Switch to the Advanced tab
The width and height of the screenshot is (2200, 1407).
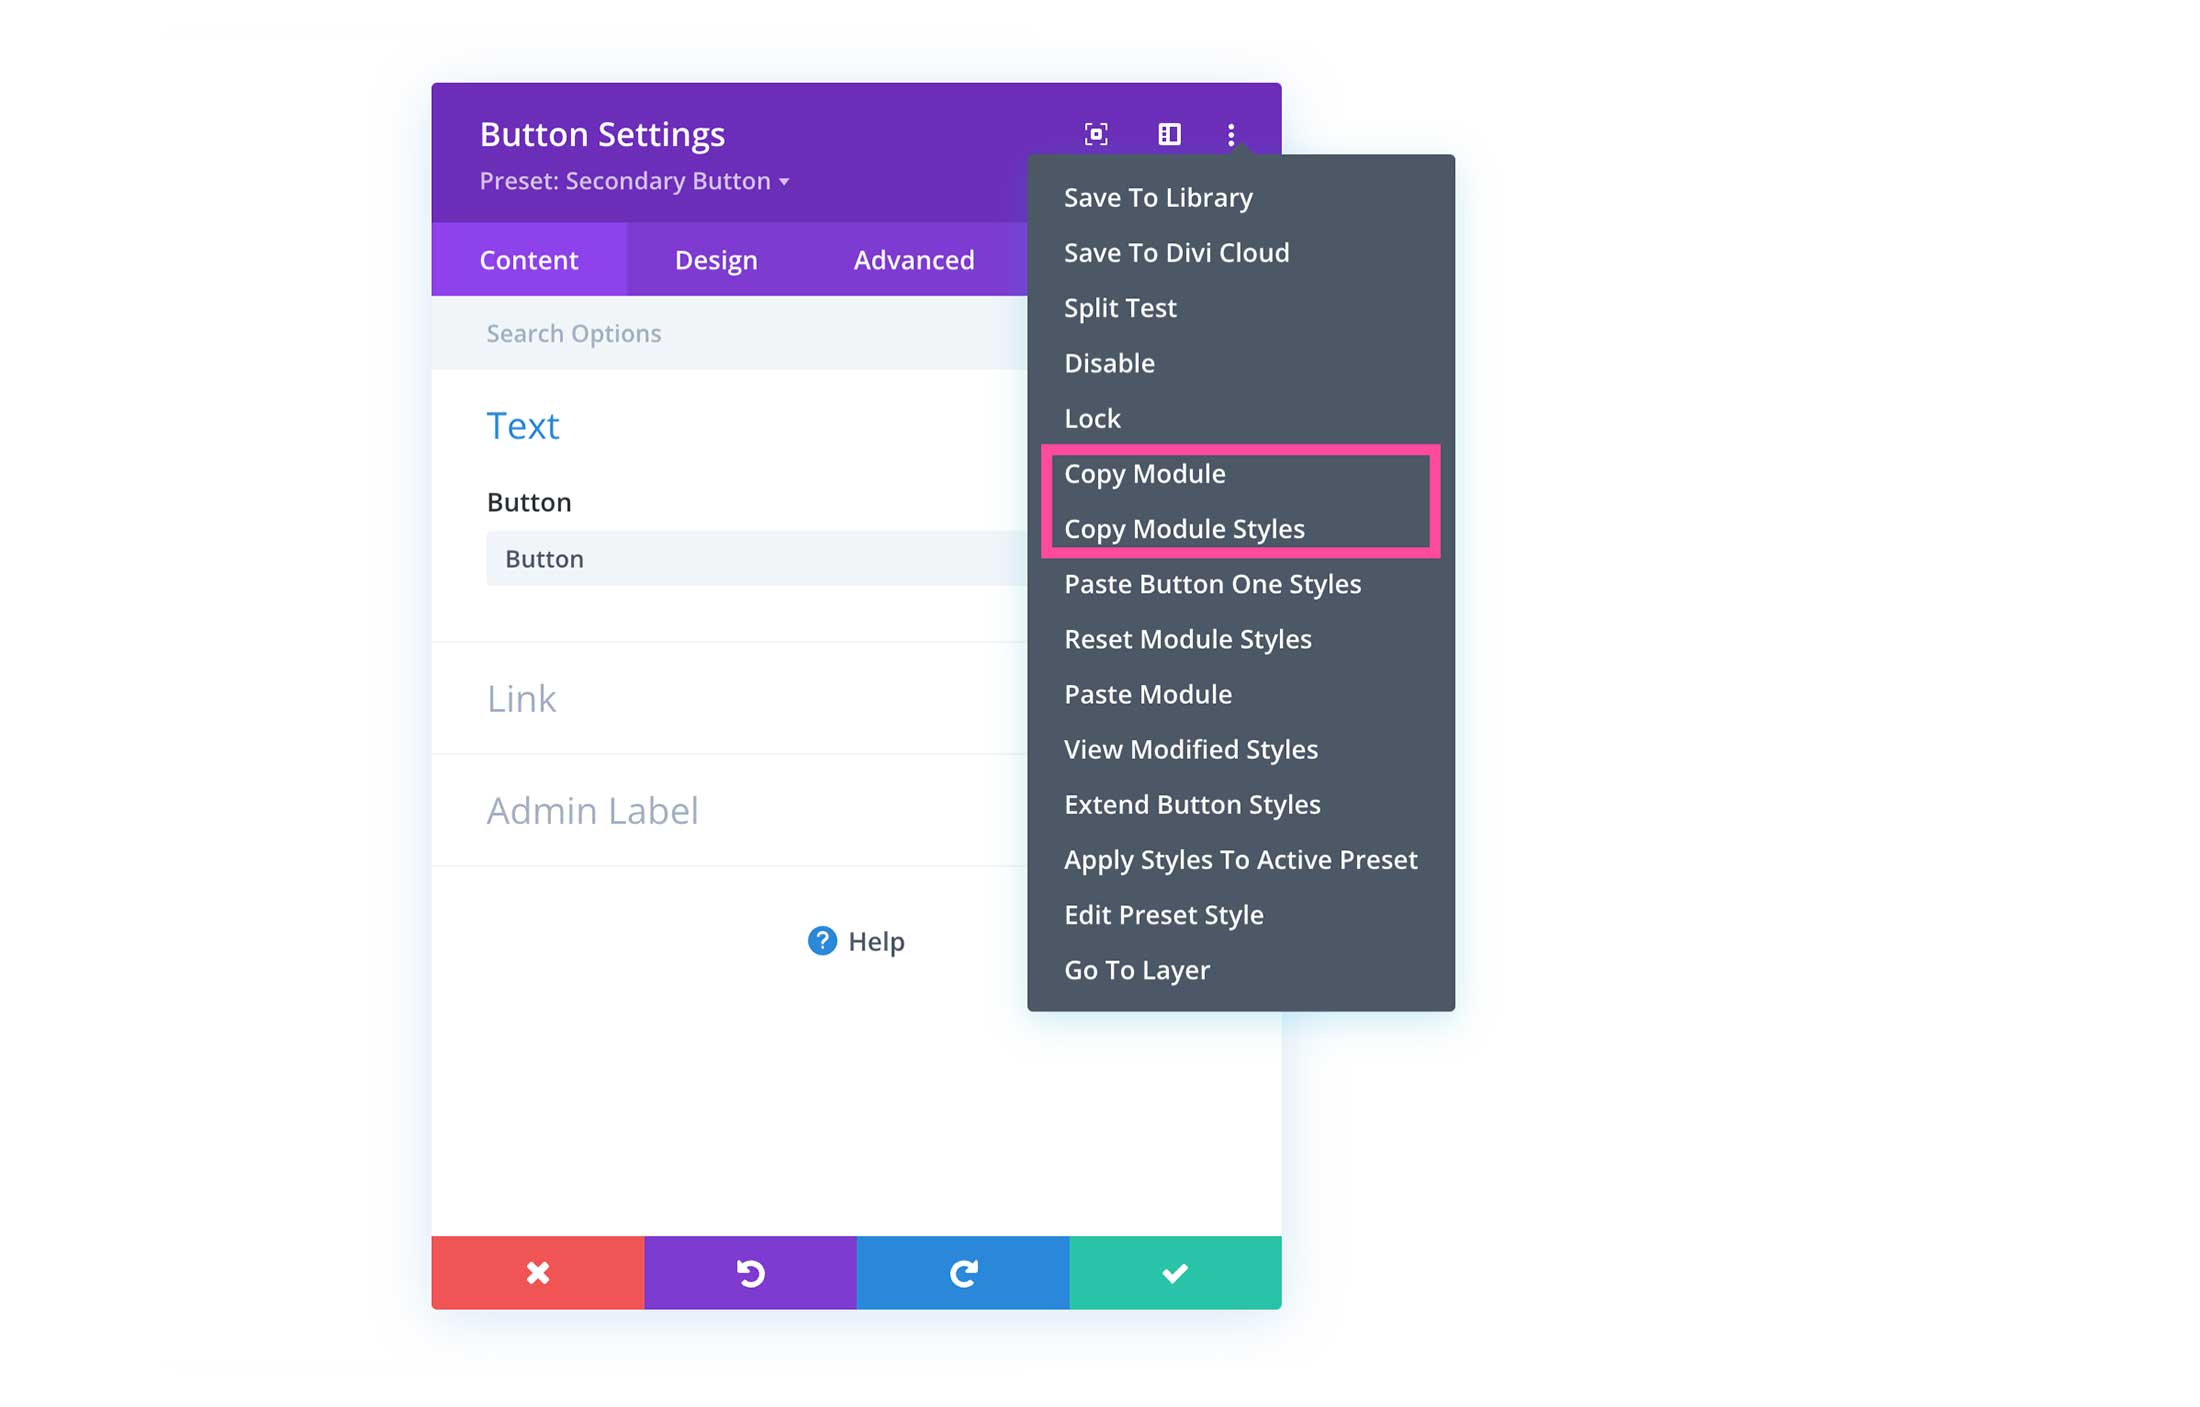[x=913, y=259]
